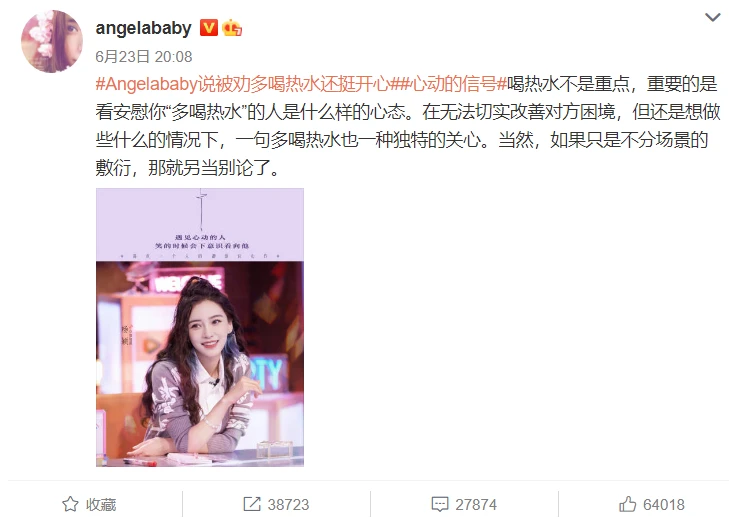Expand the post options chevron menu

pyautogui.click(x=713, y=17)
